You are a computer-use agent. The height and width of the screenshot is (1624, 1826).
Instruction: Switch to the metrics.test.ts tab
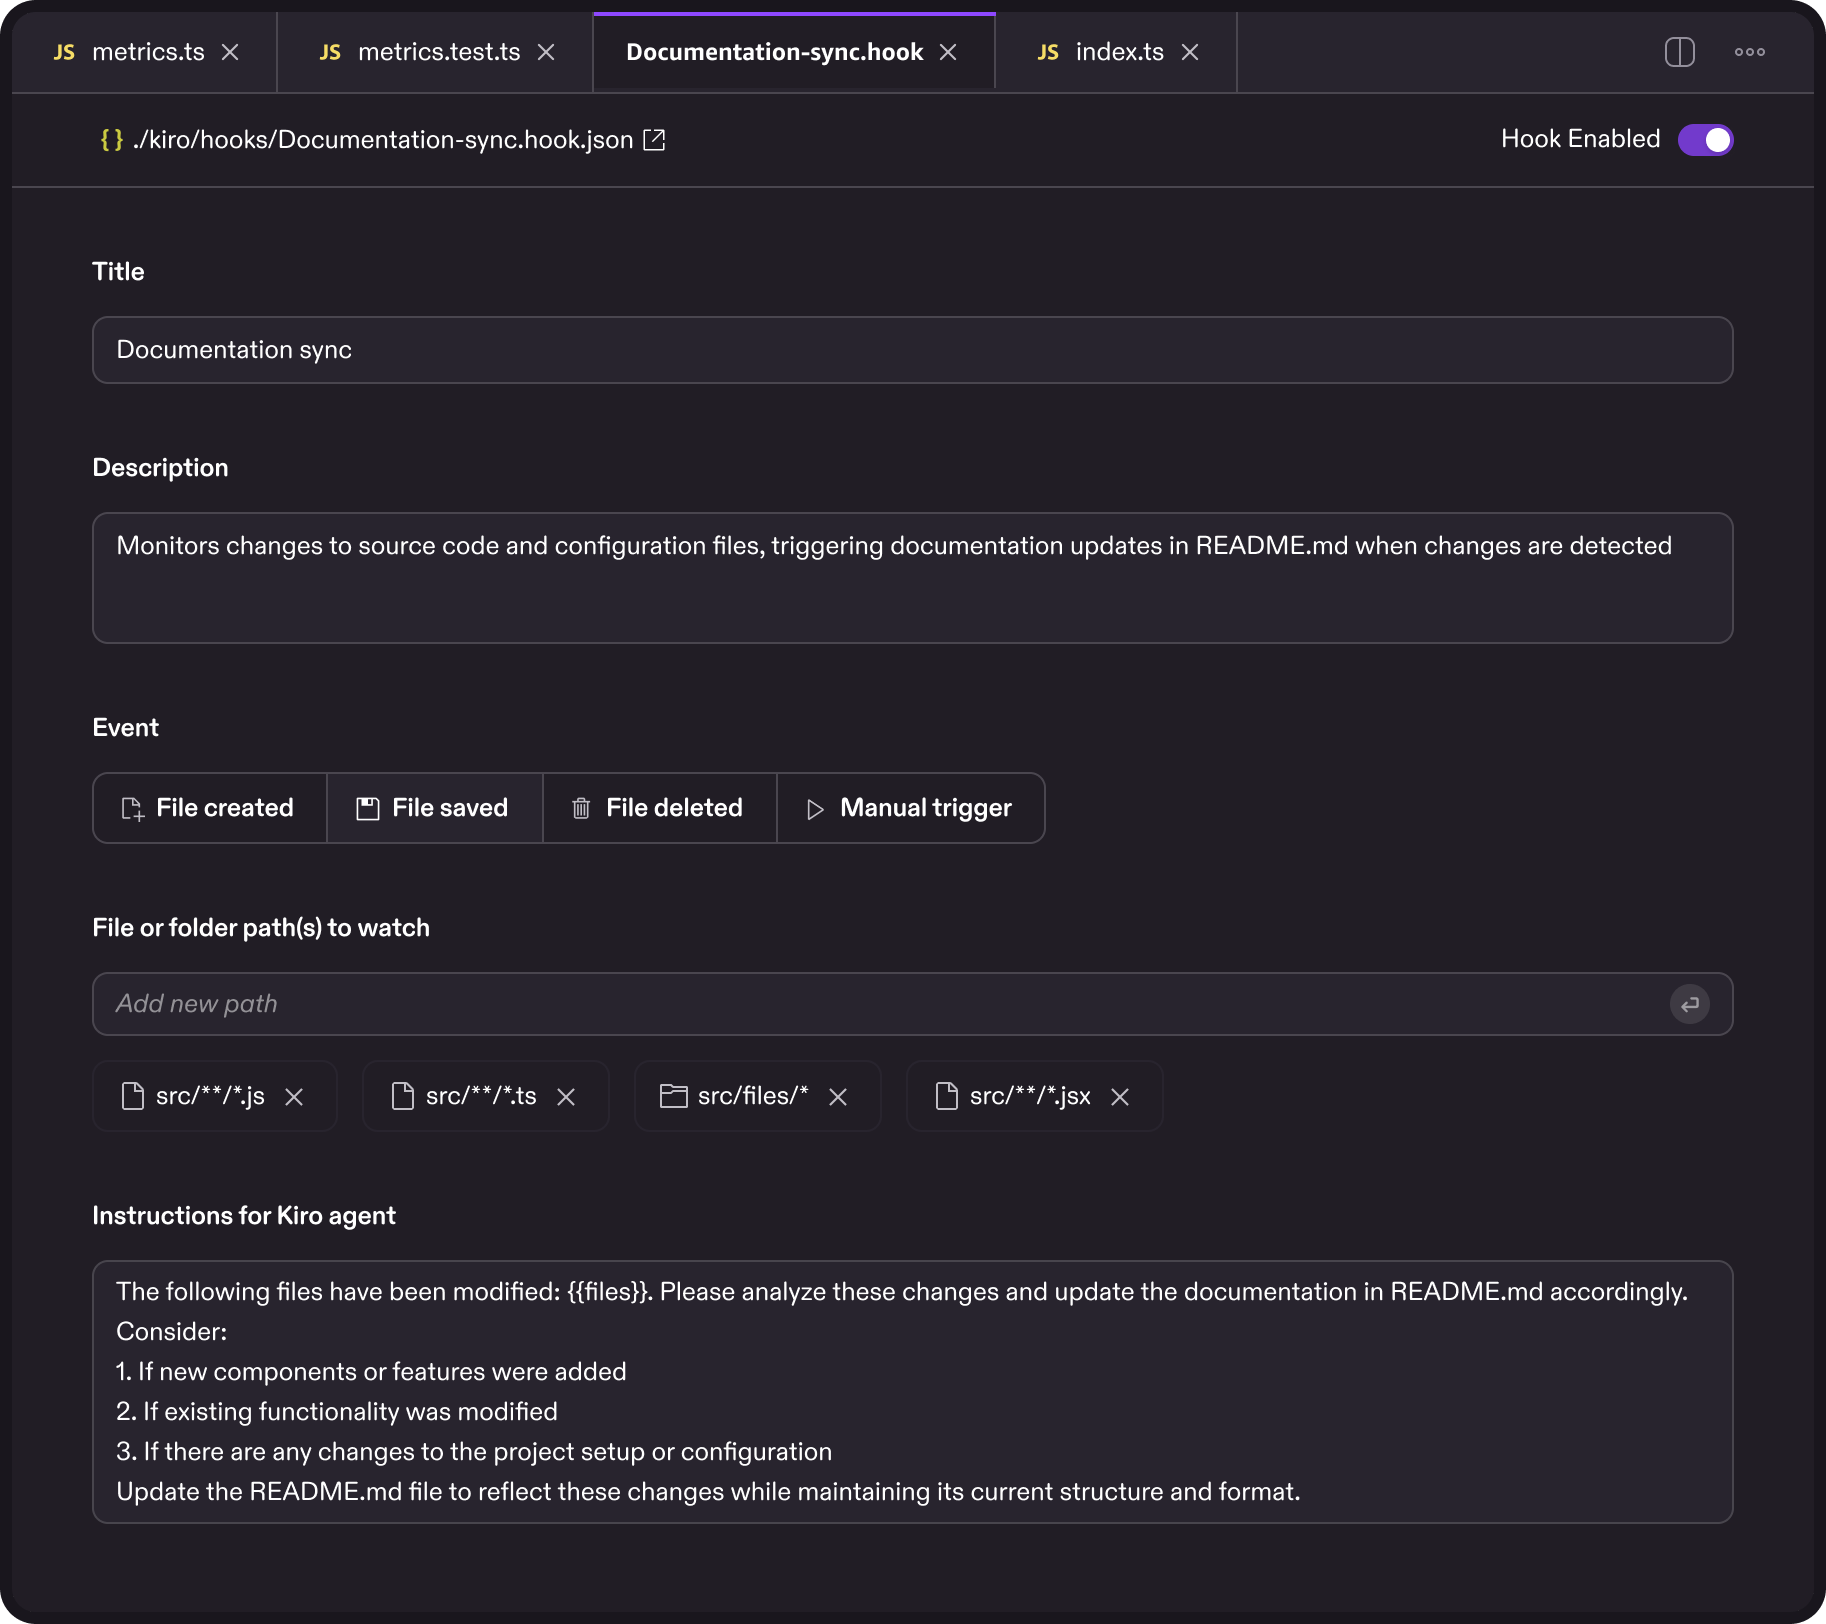[x=438, y=52]
